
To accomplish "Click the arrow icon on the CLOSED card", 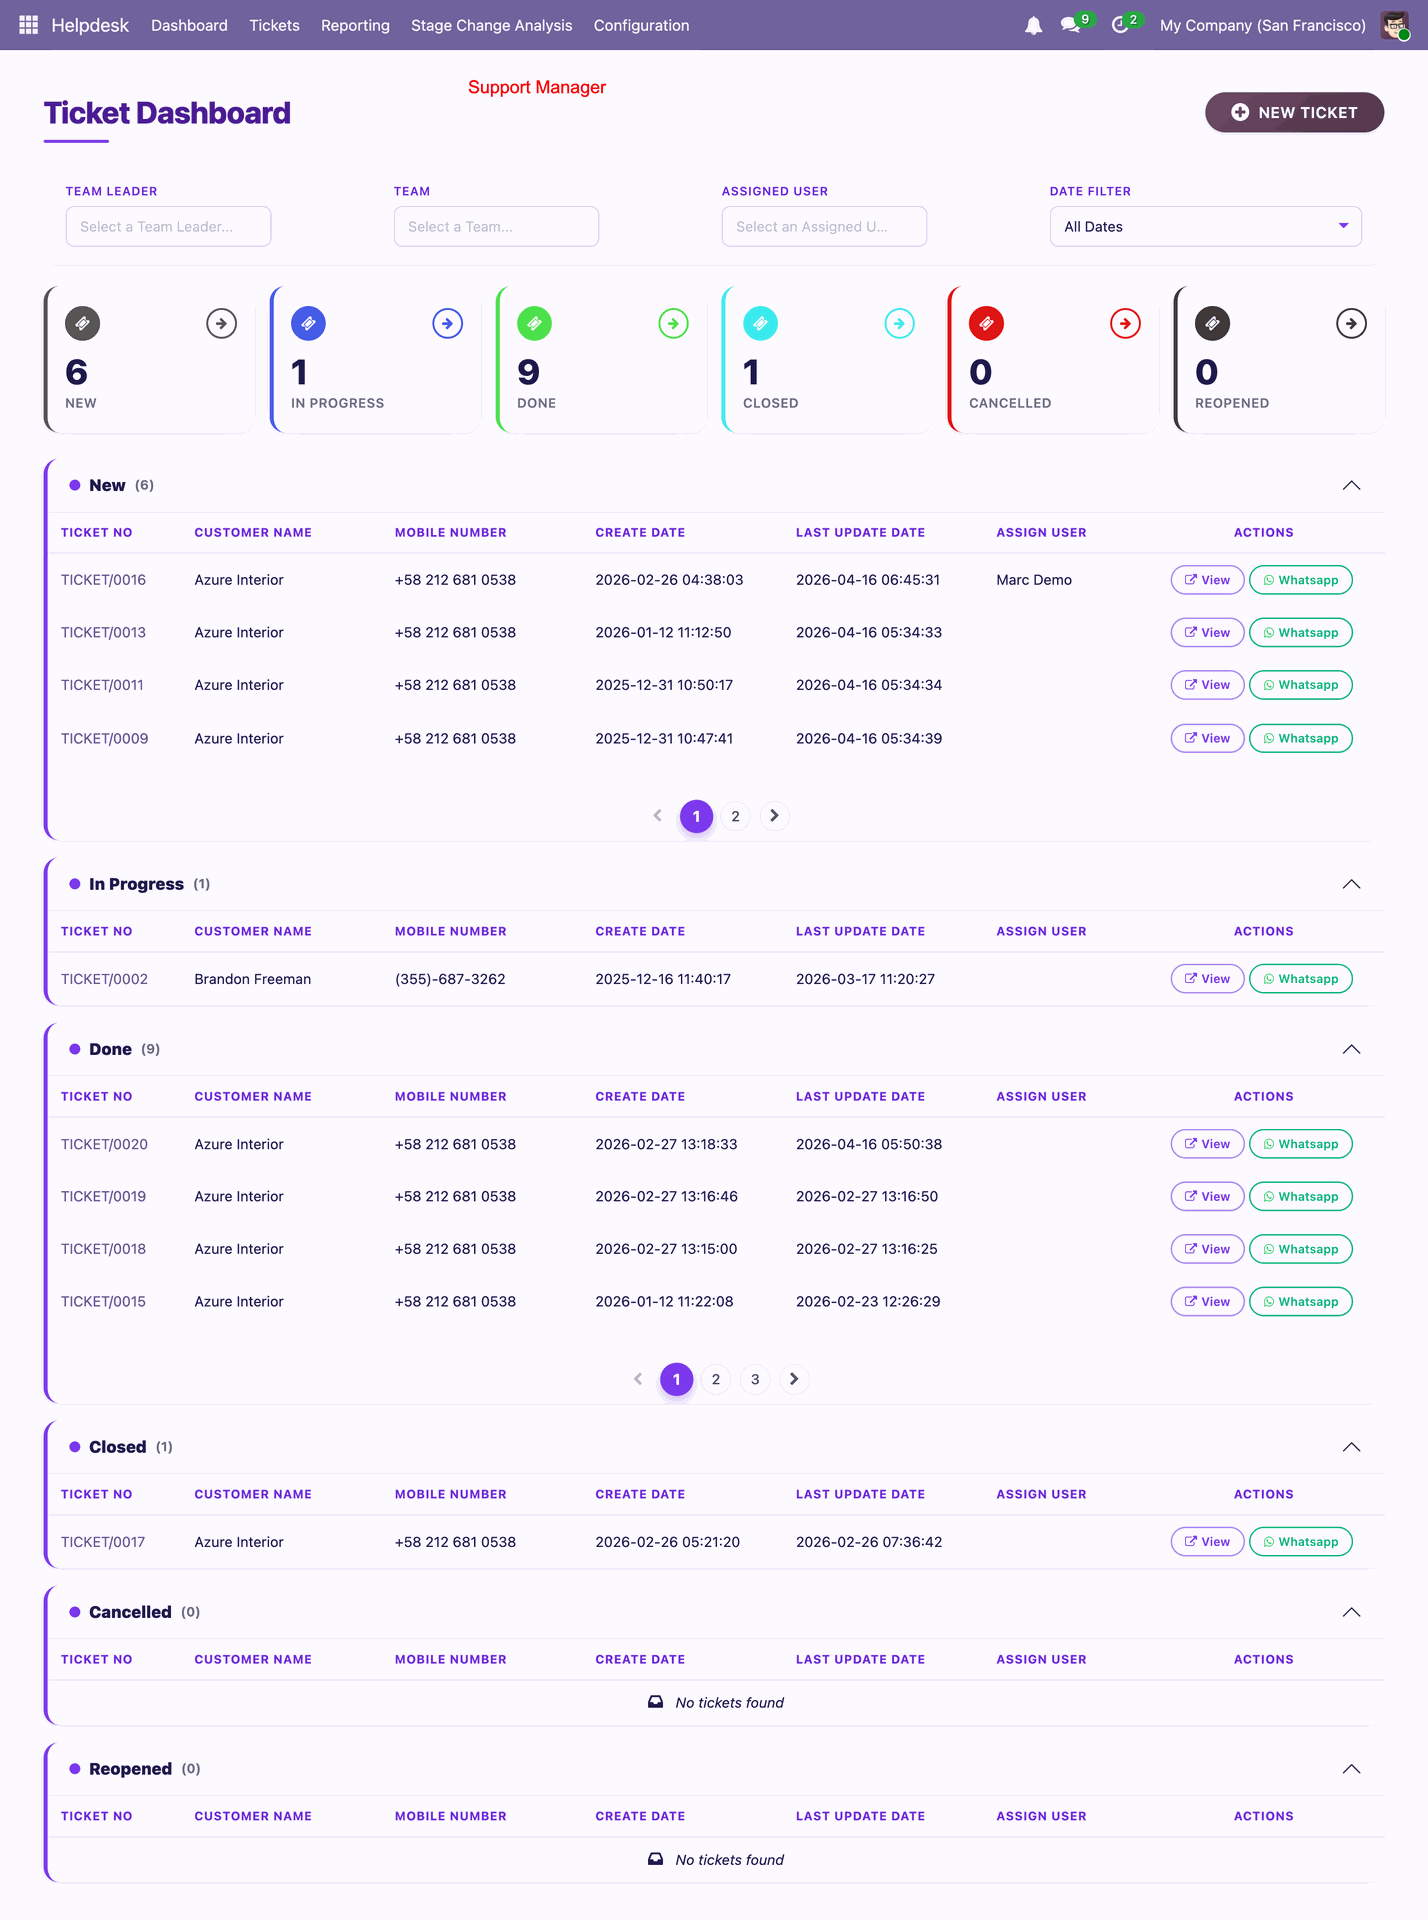I will tap(900, 323).
